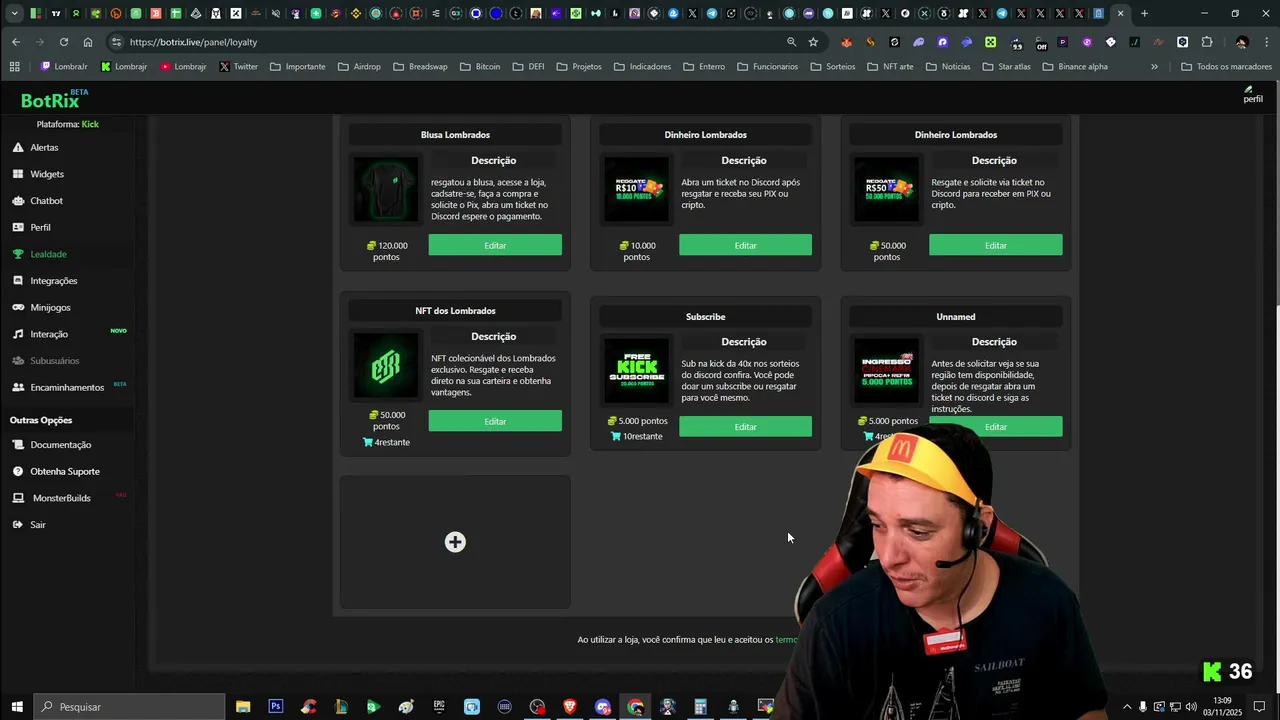Open Documentação in Outras Opções

60,445
